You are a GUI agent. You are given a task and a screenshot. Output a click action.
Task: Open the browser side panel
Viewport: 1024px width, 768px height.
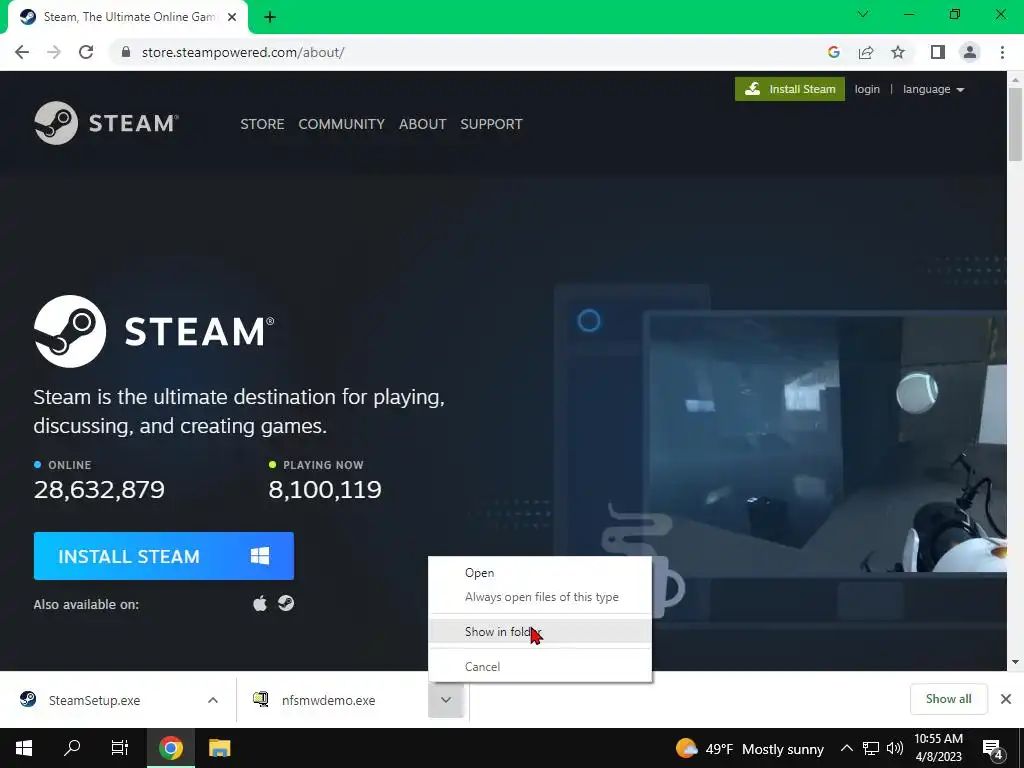(938, 52)
